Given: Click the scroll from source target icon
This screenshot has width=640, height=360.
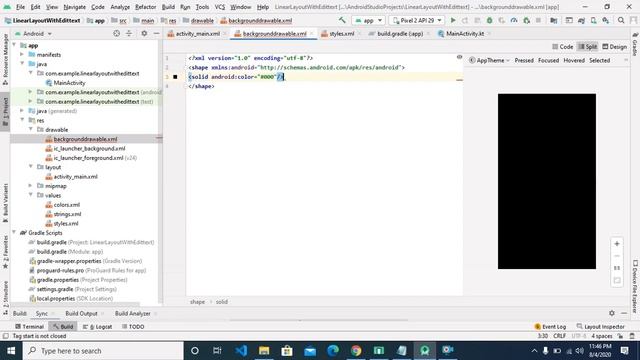Looking at the screenshot, I should click(117, 33).
